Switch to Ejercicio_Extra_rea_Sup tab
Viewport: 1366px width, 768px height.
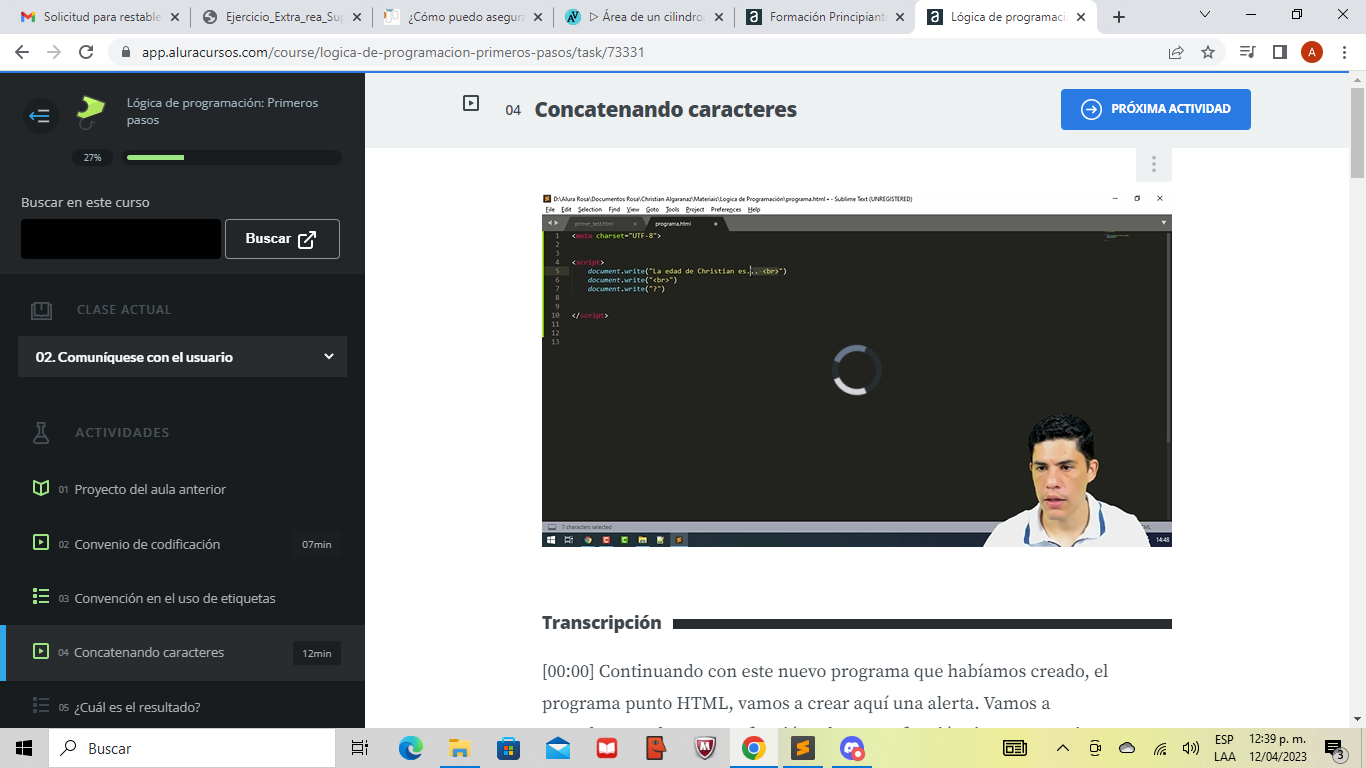[280, 17]
